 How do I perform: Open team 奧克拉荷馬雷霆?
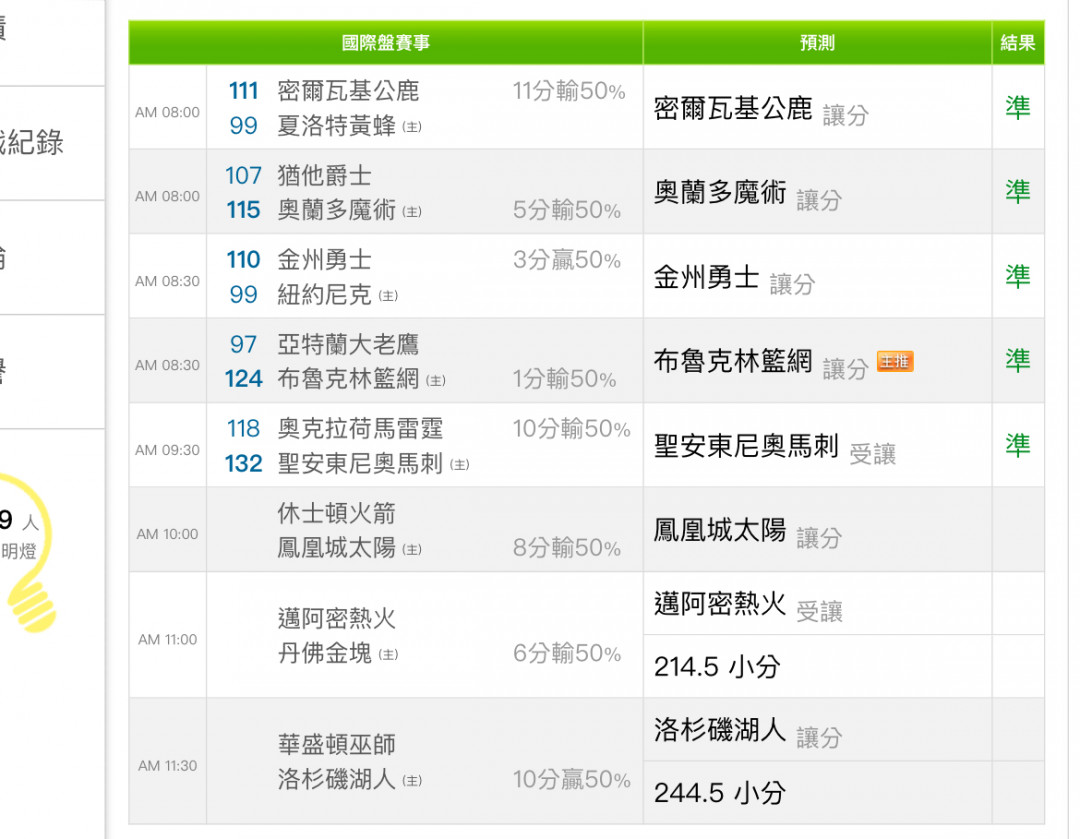click(360, 428)
